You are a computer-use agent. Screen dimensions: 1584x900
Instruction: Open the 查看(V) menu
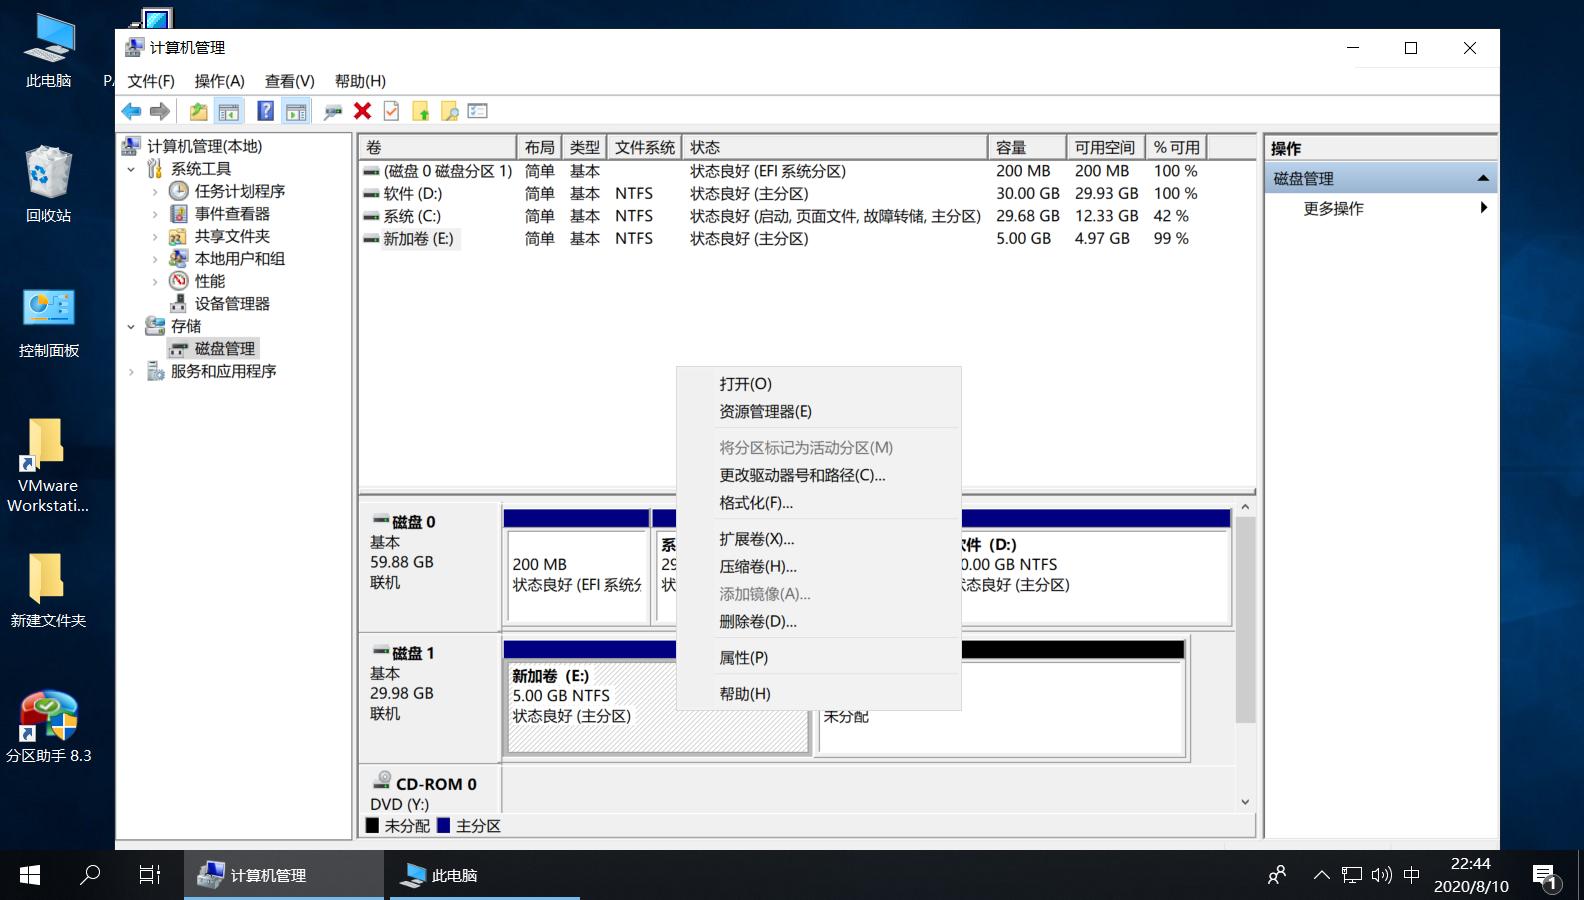pos(289,81)
